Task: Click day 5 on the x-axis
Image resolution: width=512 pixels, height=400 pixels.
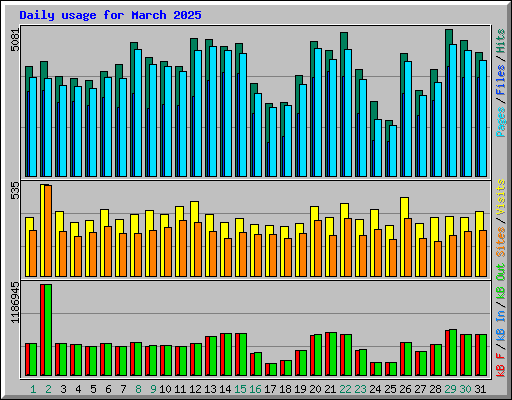Action: point(93,389)
